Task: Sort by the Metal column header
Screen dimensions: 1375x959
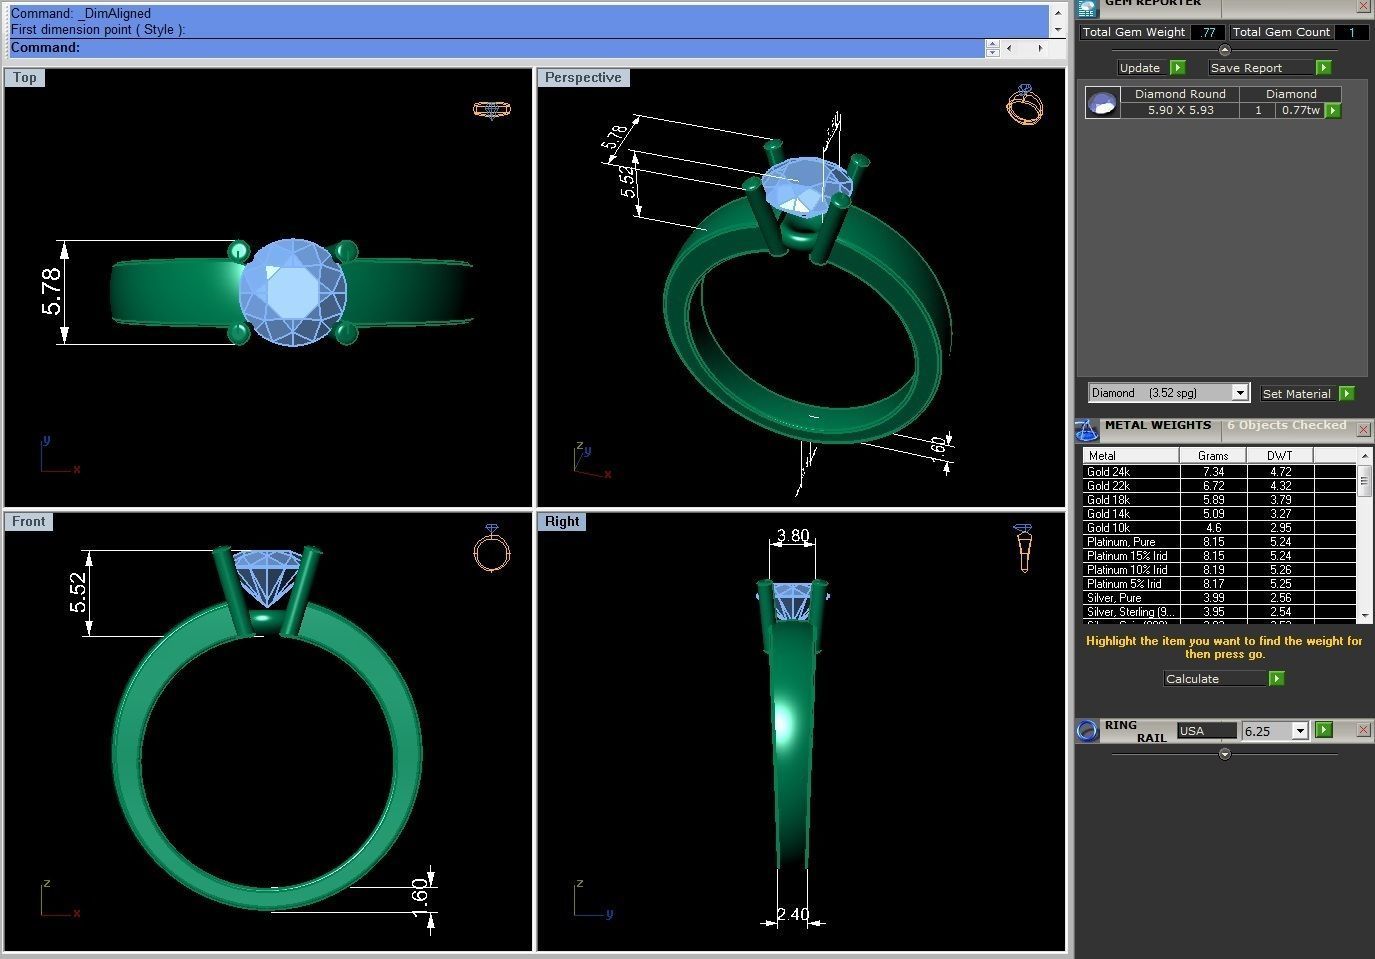Action: coord(1130,455)
